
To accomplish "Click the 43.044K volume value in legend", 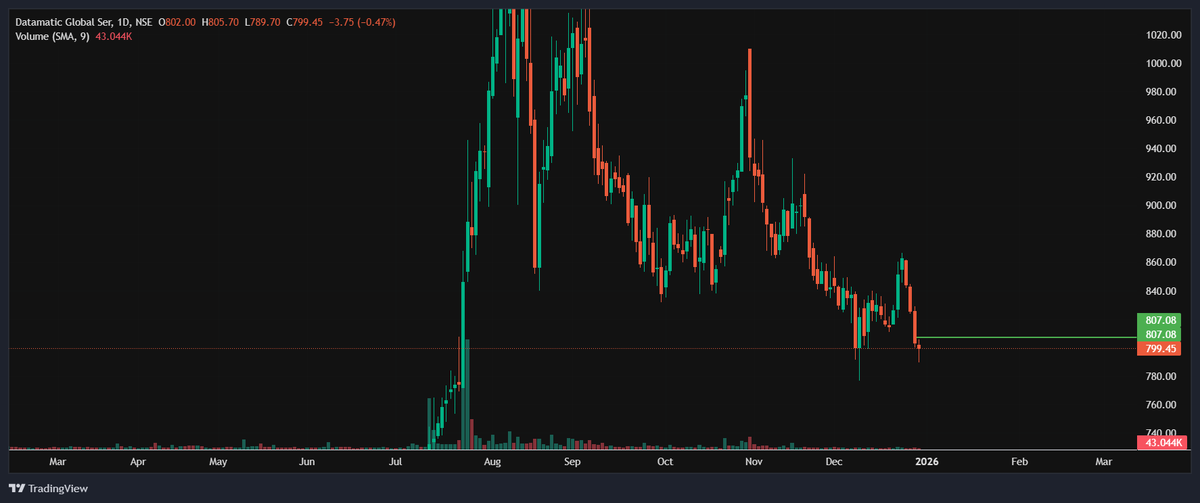I will [x=115, y=37].
